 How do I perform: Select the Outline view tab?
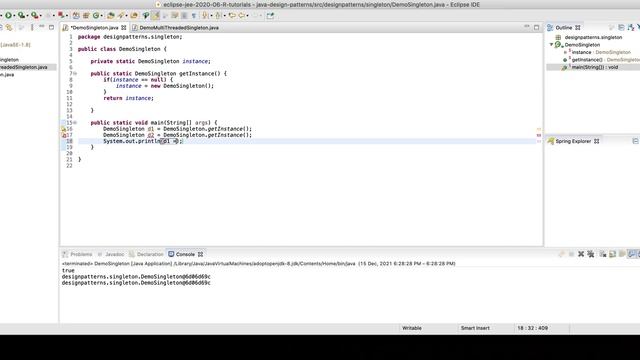click(x=564, y=28)
